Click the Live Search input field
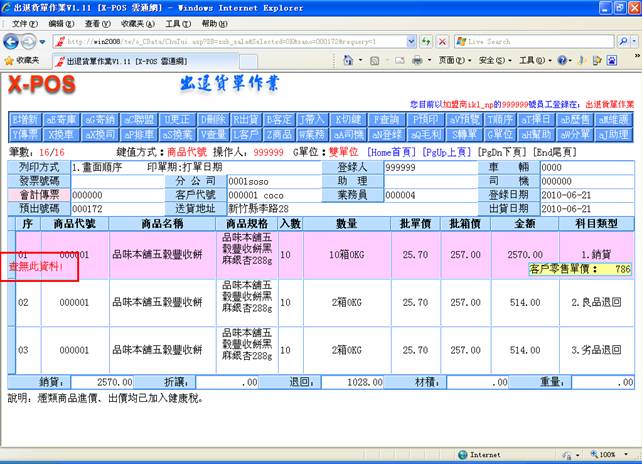 tap(530, 42)
